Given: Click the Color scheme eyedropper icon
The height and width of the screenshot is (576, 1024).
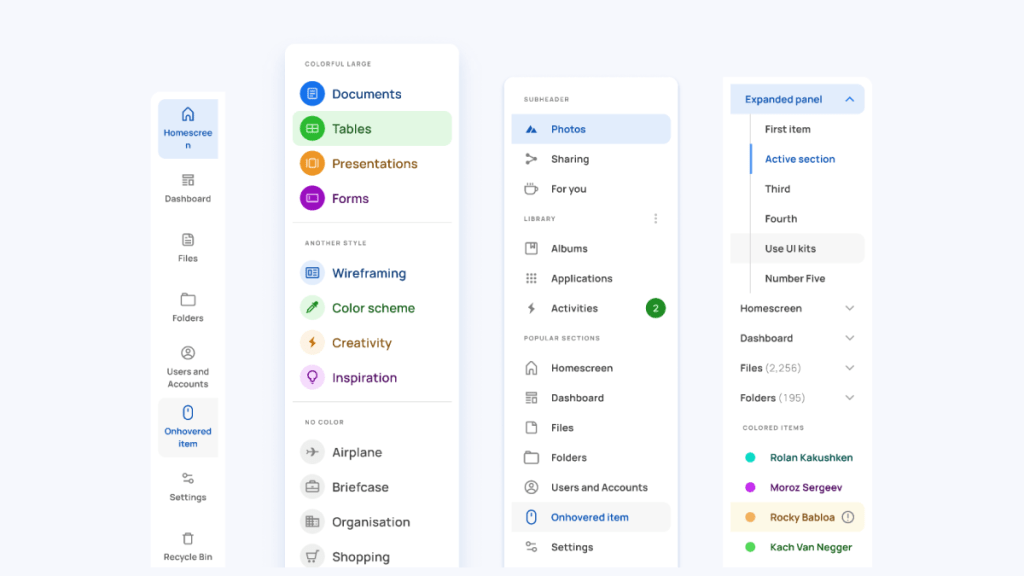Looking at the screenshot, I should (x=312, y=308).
